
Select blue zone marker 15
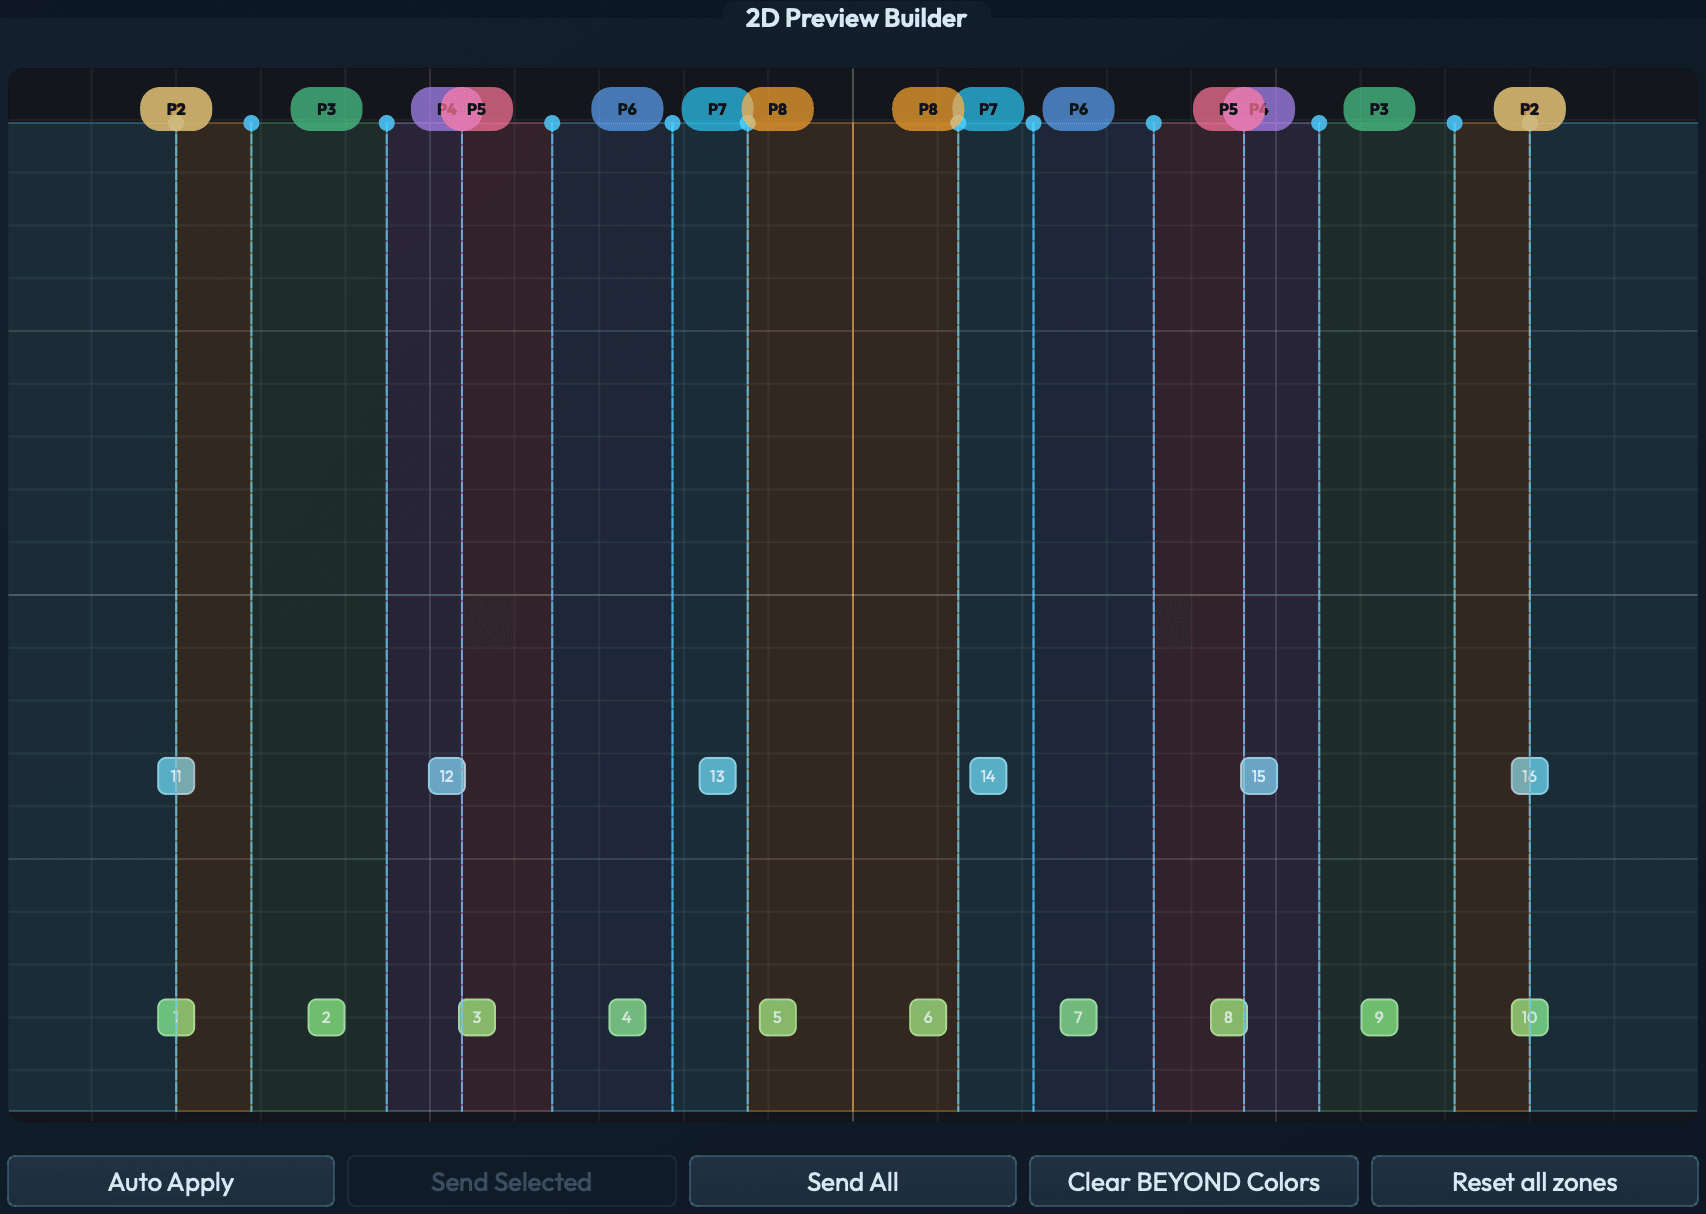point(1259,776)
